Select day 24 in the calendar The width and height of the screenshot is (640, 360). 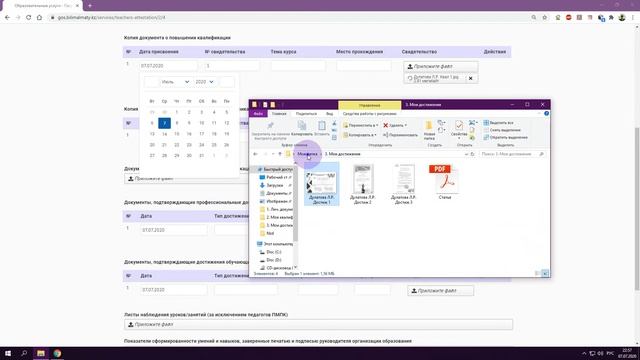pos(201,145)
